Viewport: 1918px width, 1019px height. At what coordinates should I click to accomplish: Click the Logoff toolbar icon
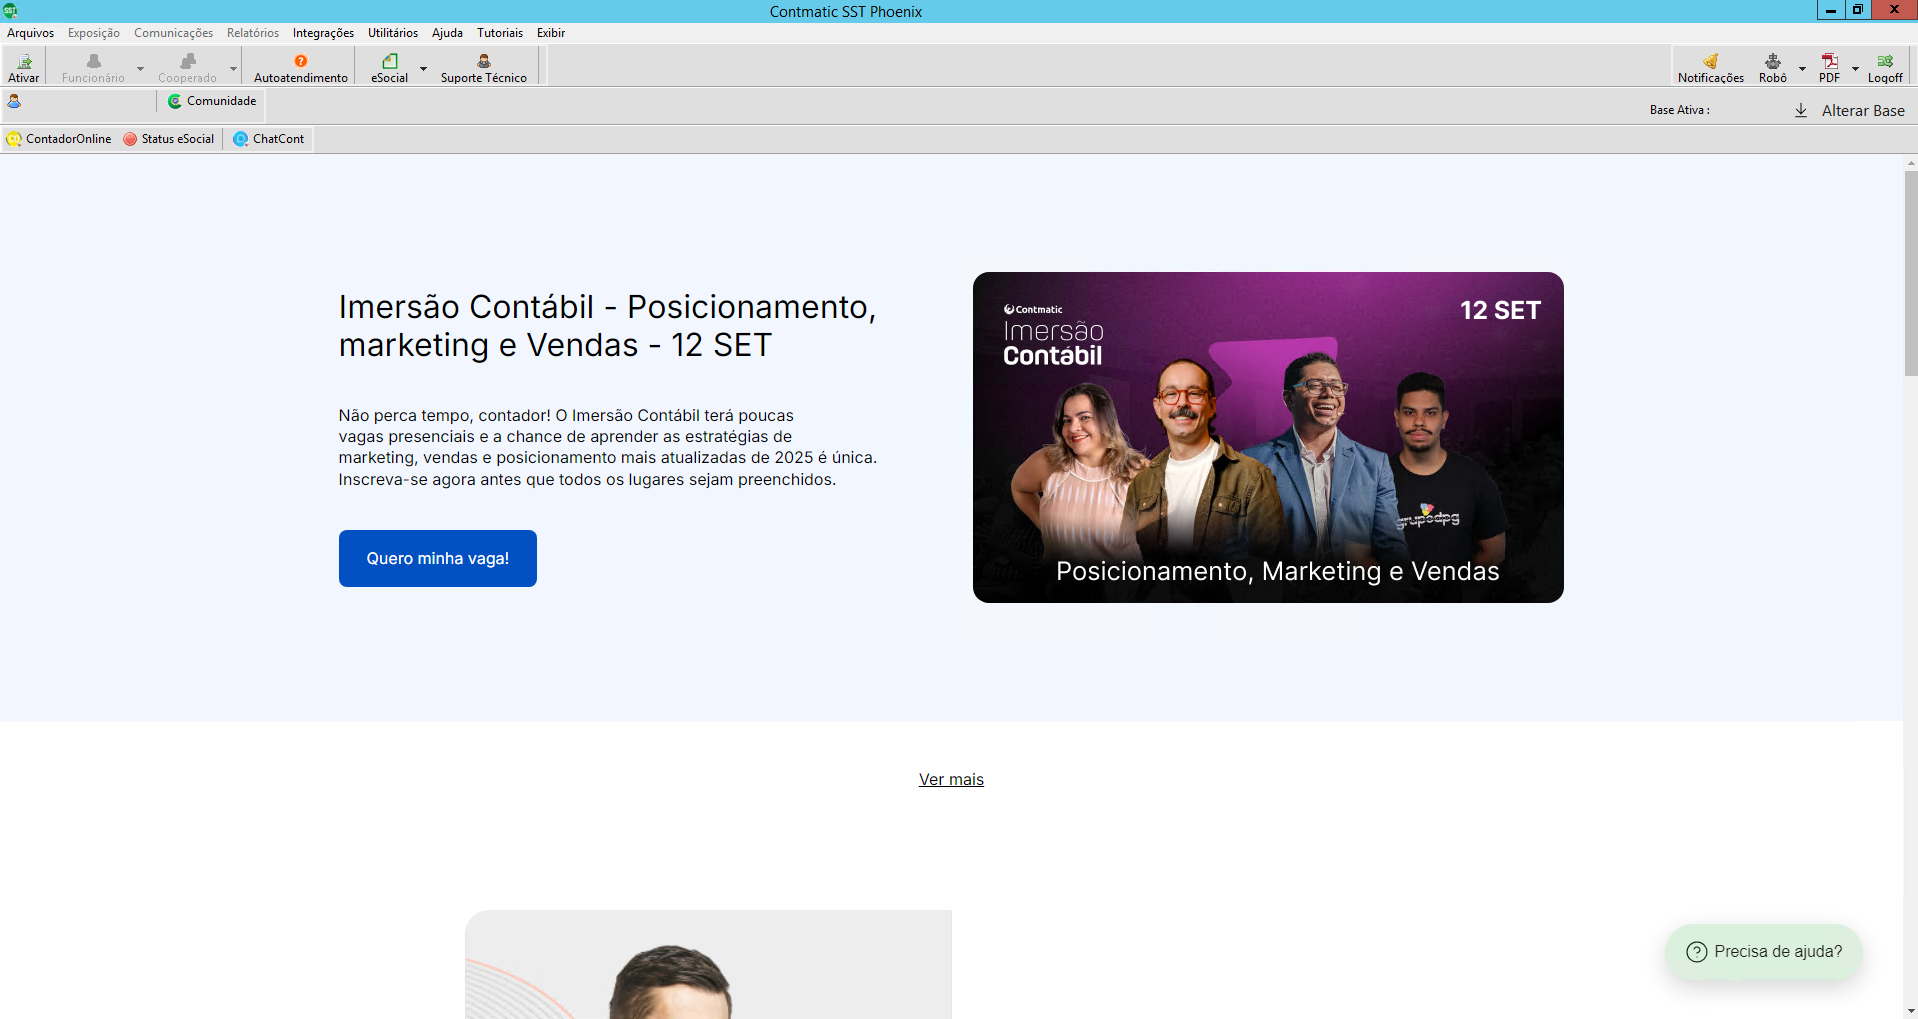click(1885, 67)
